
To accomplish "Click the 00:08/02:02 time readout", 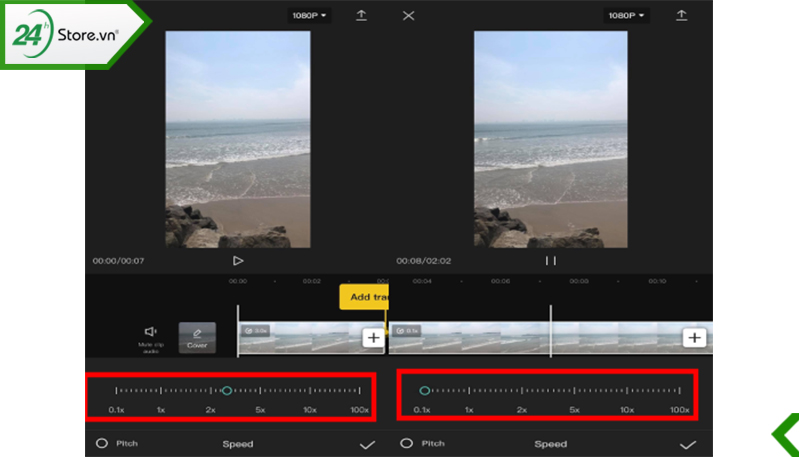I will 423,261.
